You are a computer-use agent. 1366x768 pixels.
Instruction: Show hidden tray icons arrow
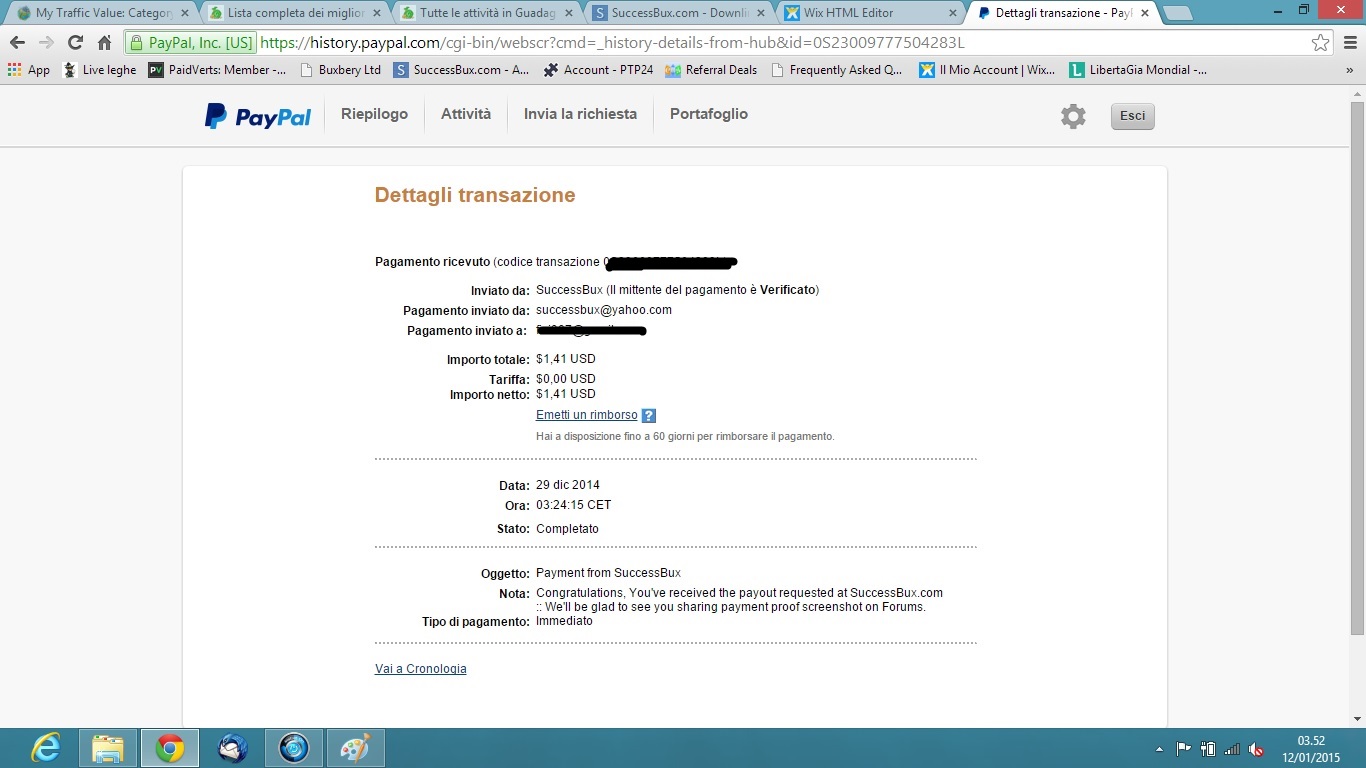[1160, 749]
